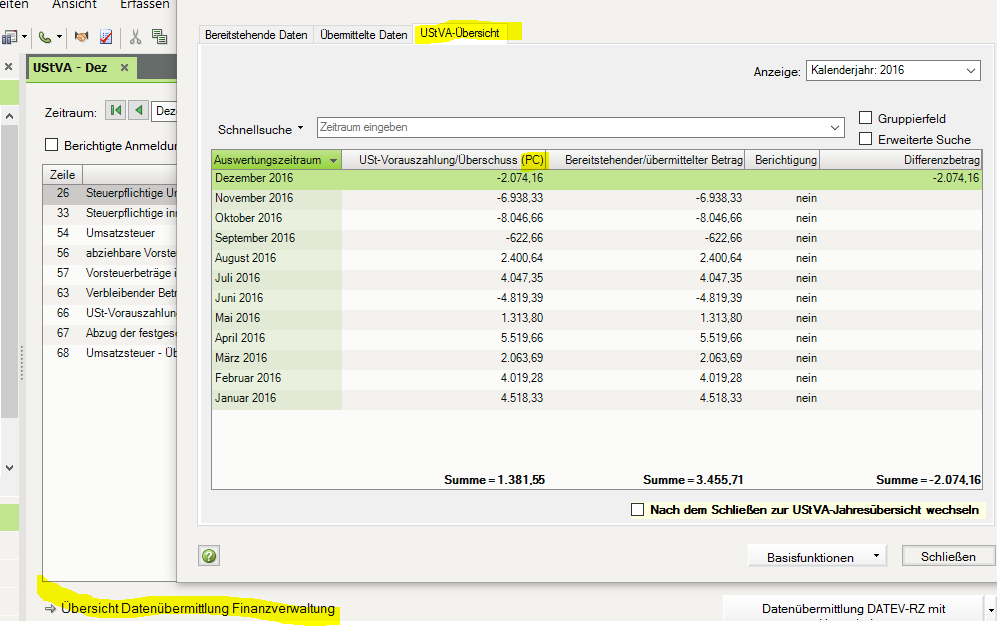
Task: Open Übersicht Datenübermittlung Finanzverwaltung link
Action: click(x=197, y=608)
